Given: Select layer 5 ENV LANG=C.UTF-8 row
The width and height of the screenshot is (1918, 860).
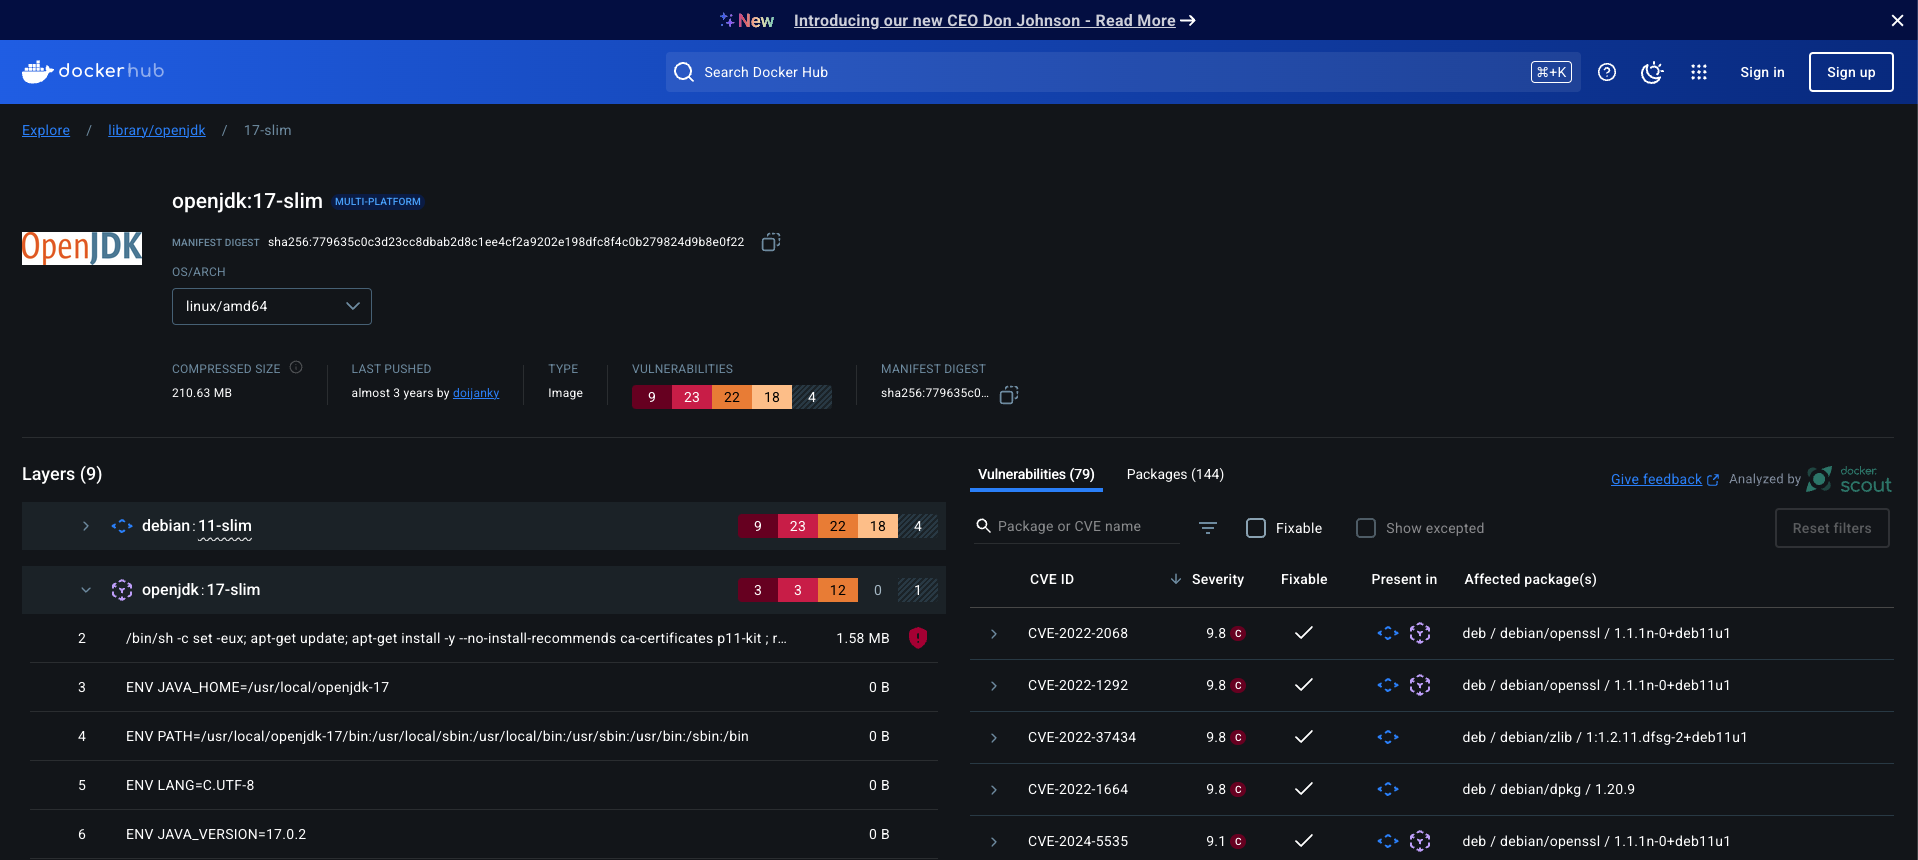Looking at the screenshot, I should click(484, 785).
